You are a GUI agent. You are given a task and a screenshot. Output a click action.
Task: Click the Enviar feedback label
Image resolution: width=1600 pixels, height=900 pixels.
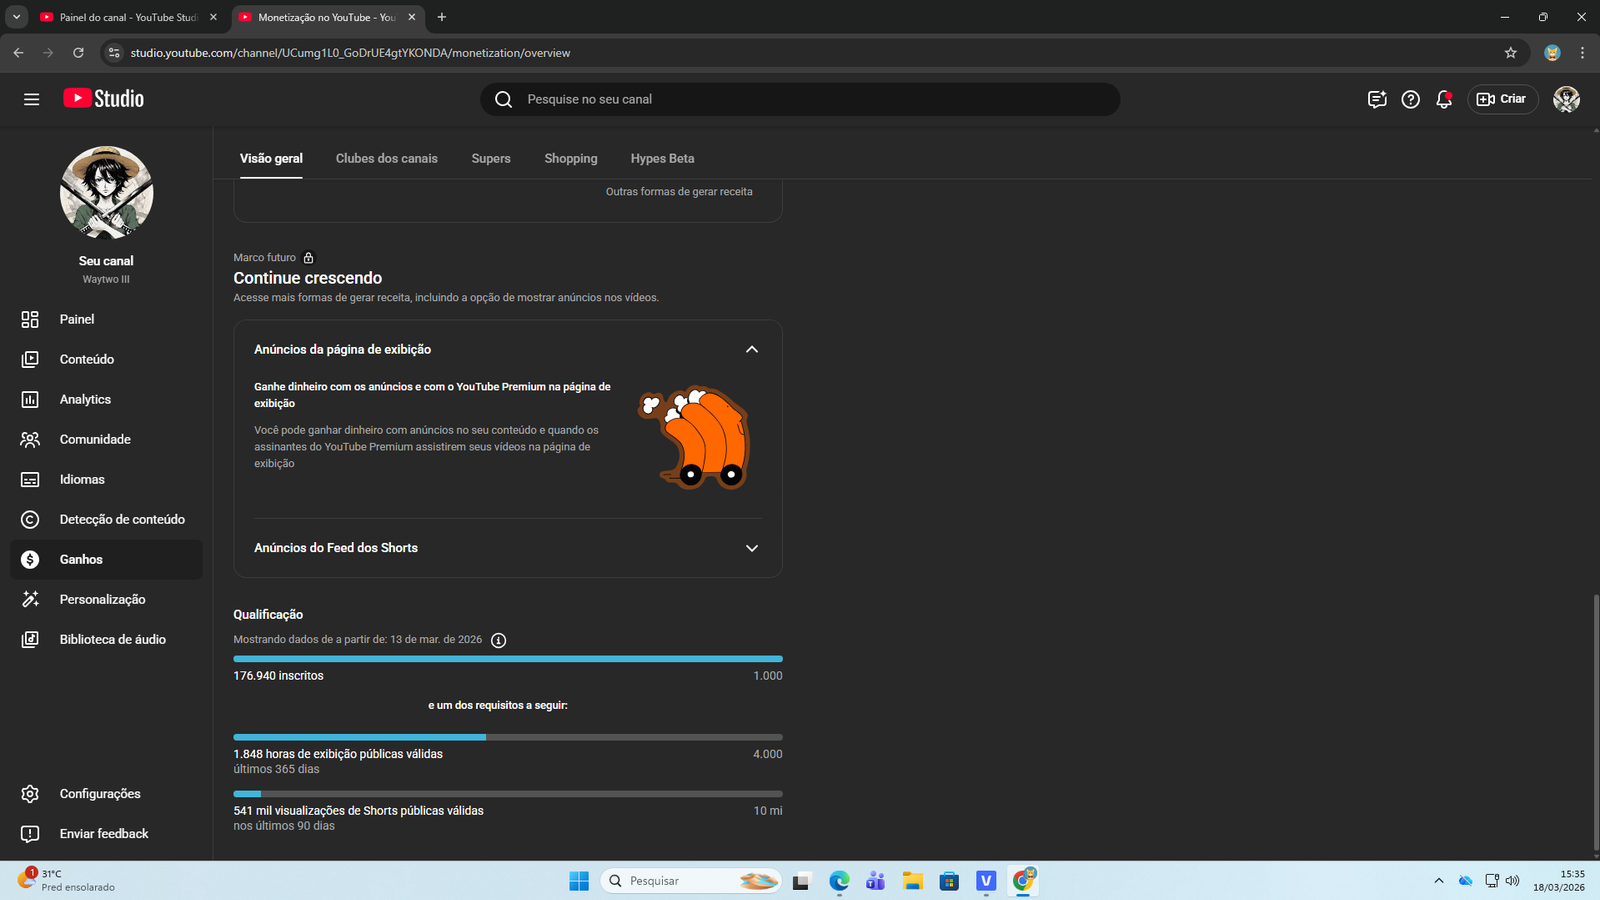[104, 833]
